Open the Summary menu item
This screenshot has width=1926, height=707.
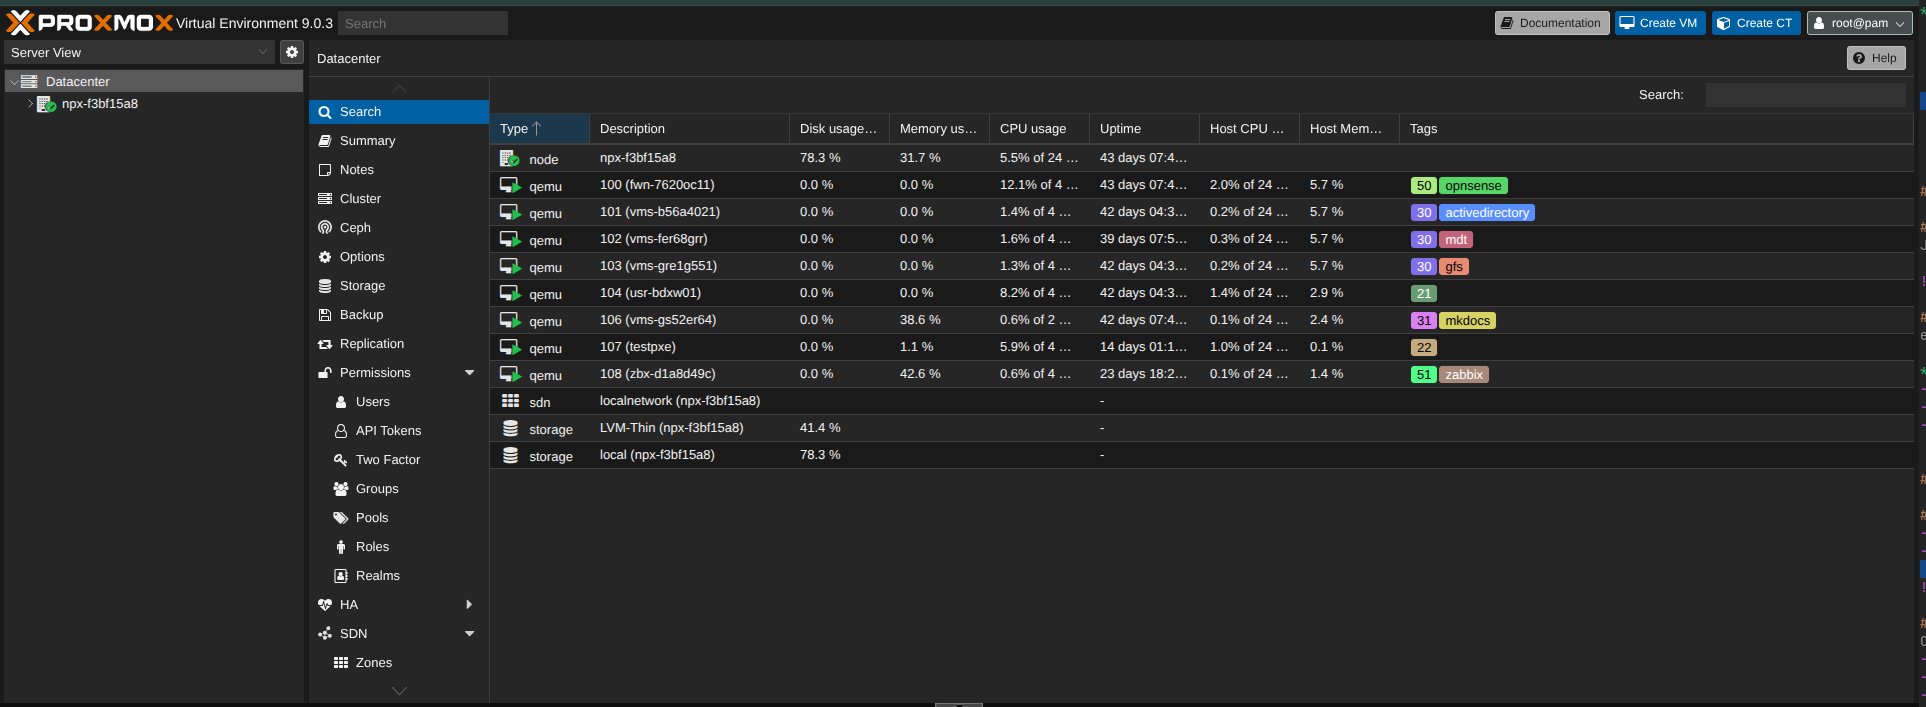(367, 141)
